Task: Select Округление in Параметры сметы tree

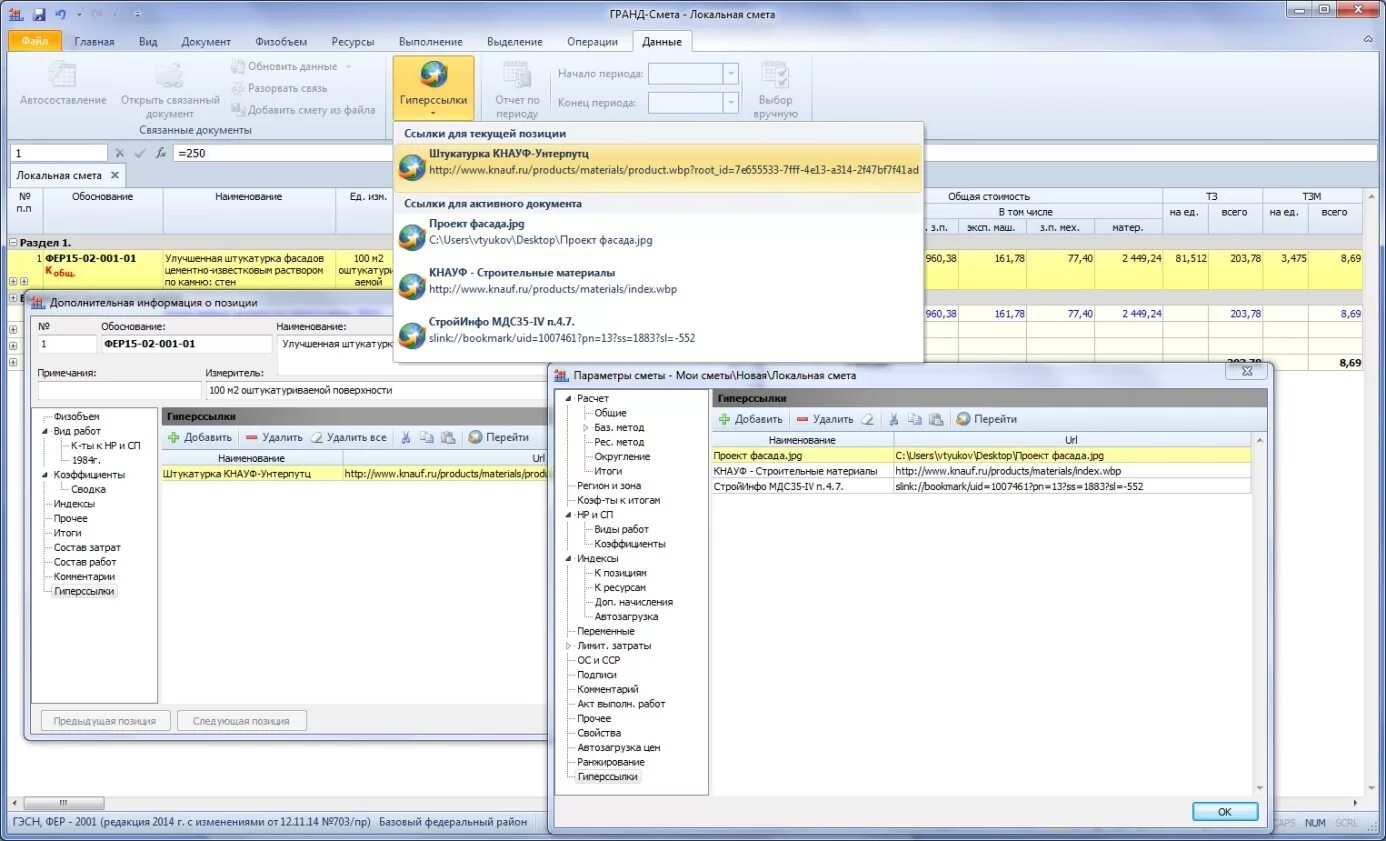Action: coord(622,457)
